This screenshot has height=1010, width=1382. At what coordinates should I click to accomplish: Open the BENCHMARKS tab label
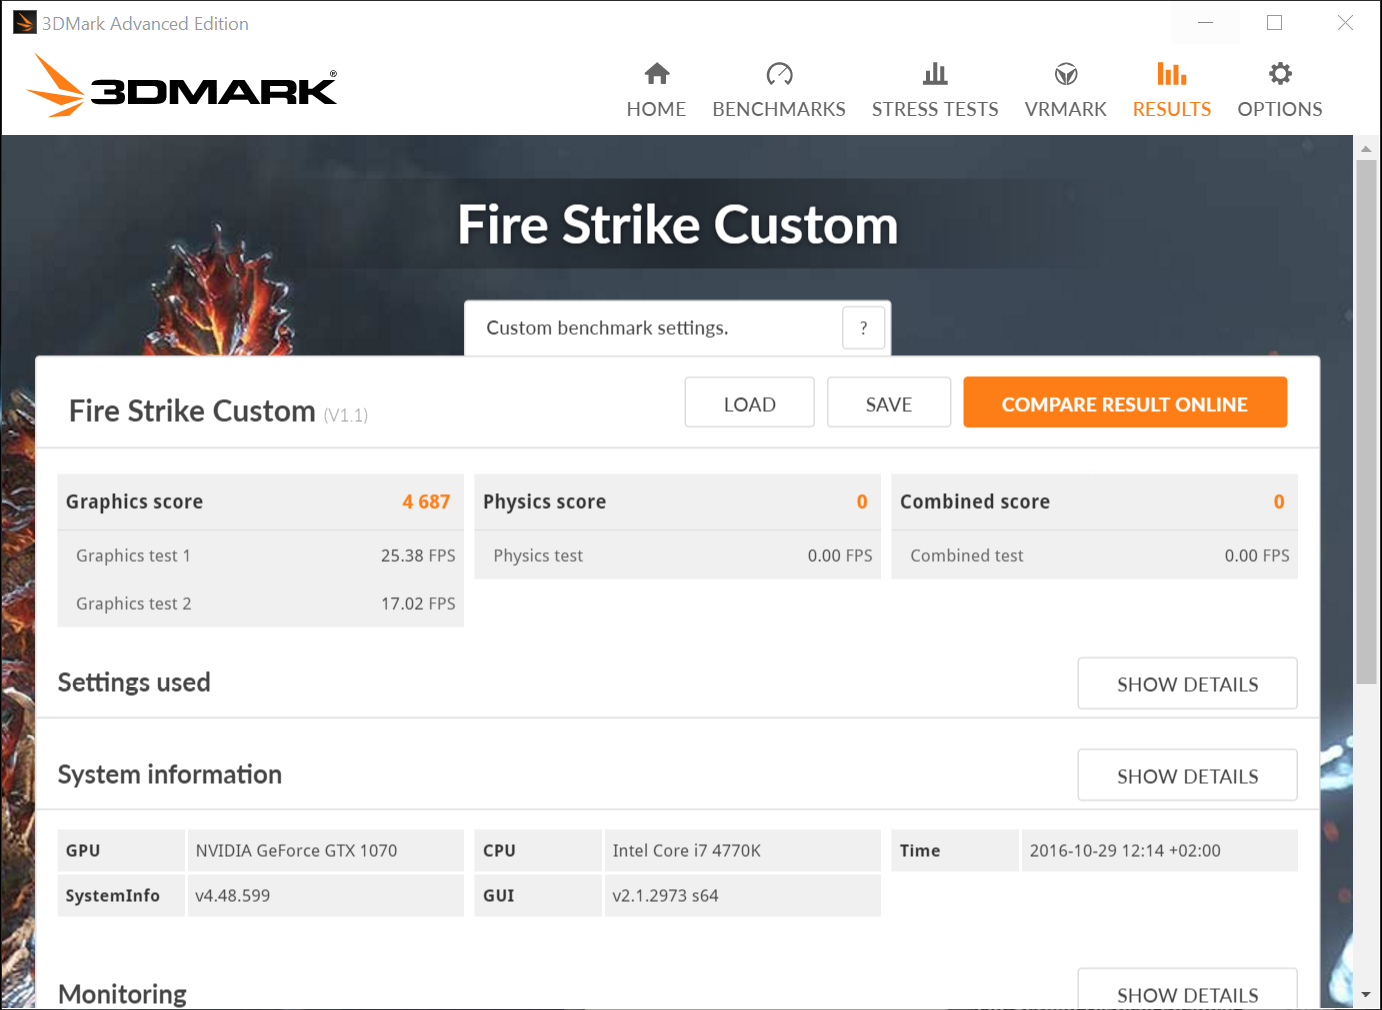pyautogui.click(x=779, y=109)
